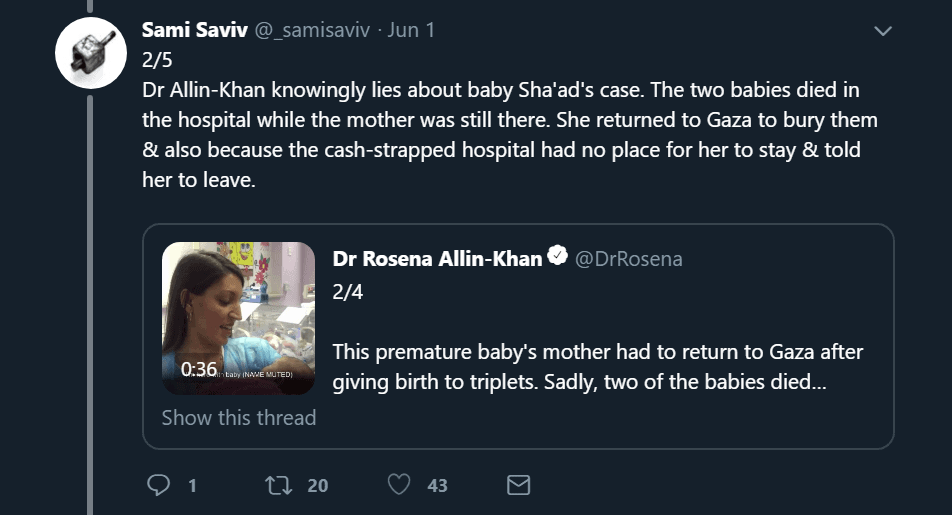Open the @DrRosena handle
952x515 pixels.
pos(629,258)
